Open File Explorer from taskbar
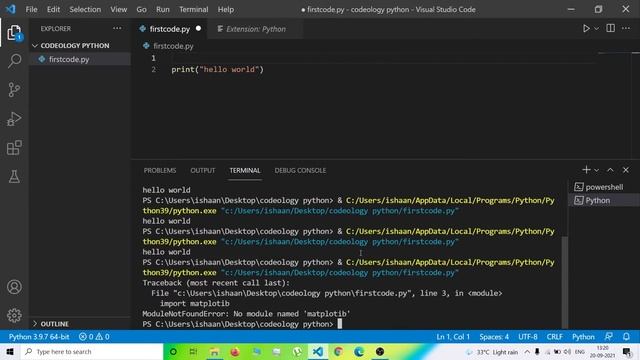This screenshot has width=640, height=360. coord(214,351)
